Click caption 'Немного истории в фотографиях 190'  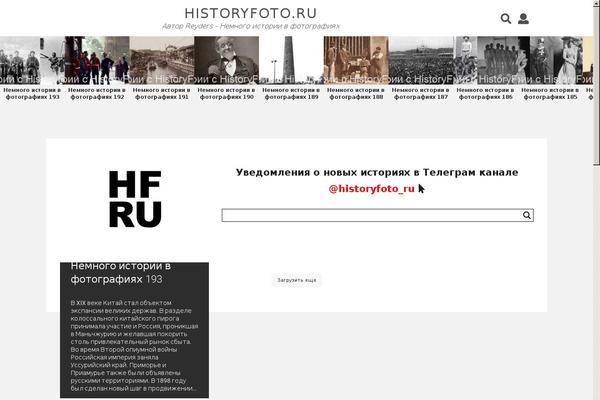pyautogui.click(x=227, y=93)
